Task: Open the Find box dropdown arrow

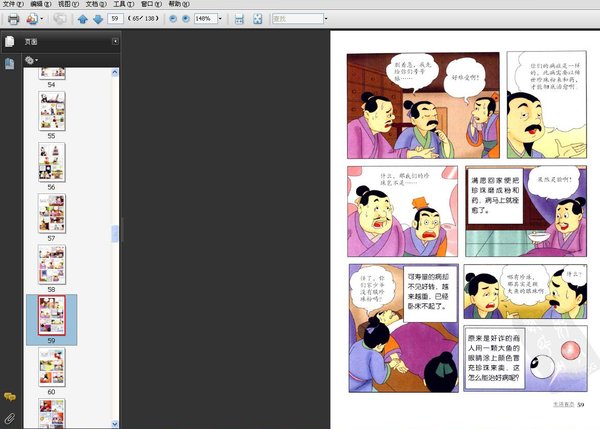Action: (x=326, y=18)
